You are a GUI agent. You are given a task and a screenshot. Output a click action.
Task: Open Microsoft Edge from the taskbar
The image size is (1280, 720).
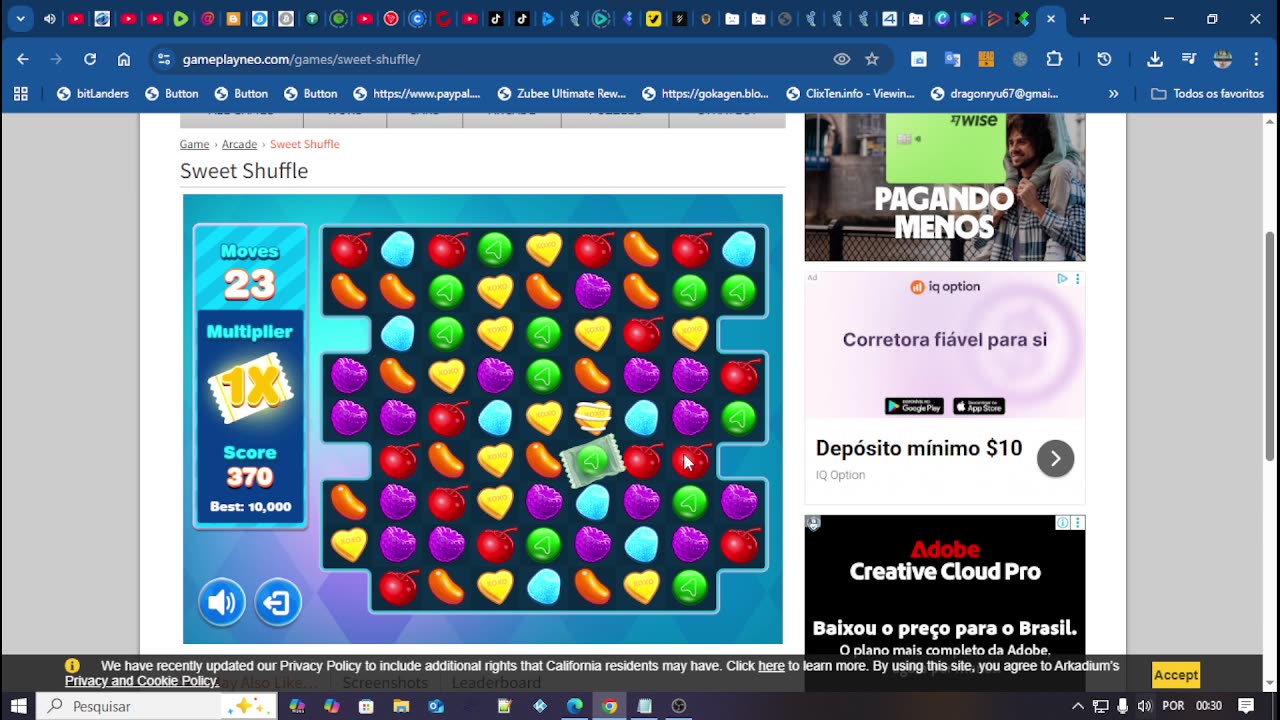click(x=575, y=706)
